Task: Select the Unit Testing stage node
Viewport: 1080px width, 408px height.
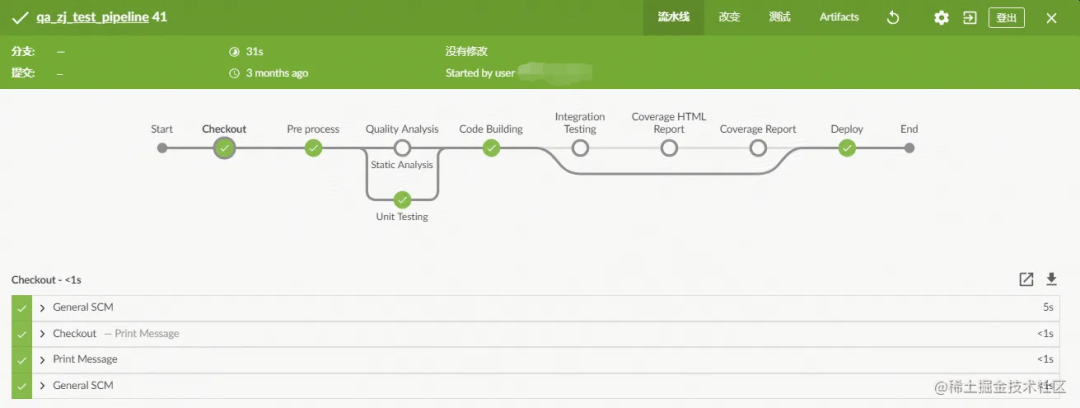Action: point(402,199)
